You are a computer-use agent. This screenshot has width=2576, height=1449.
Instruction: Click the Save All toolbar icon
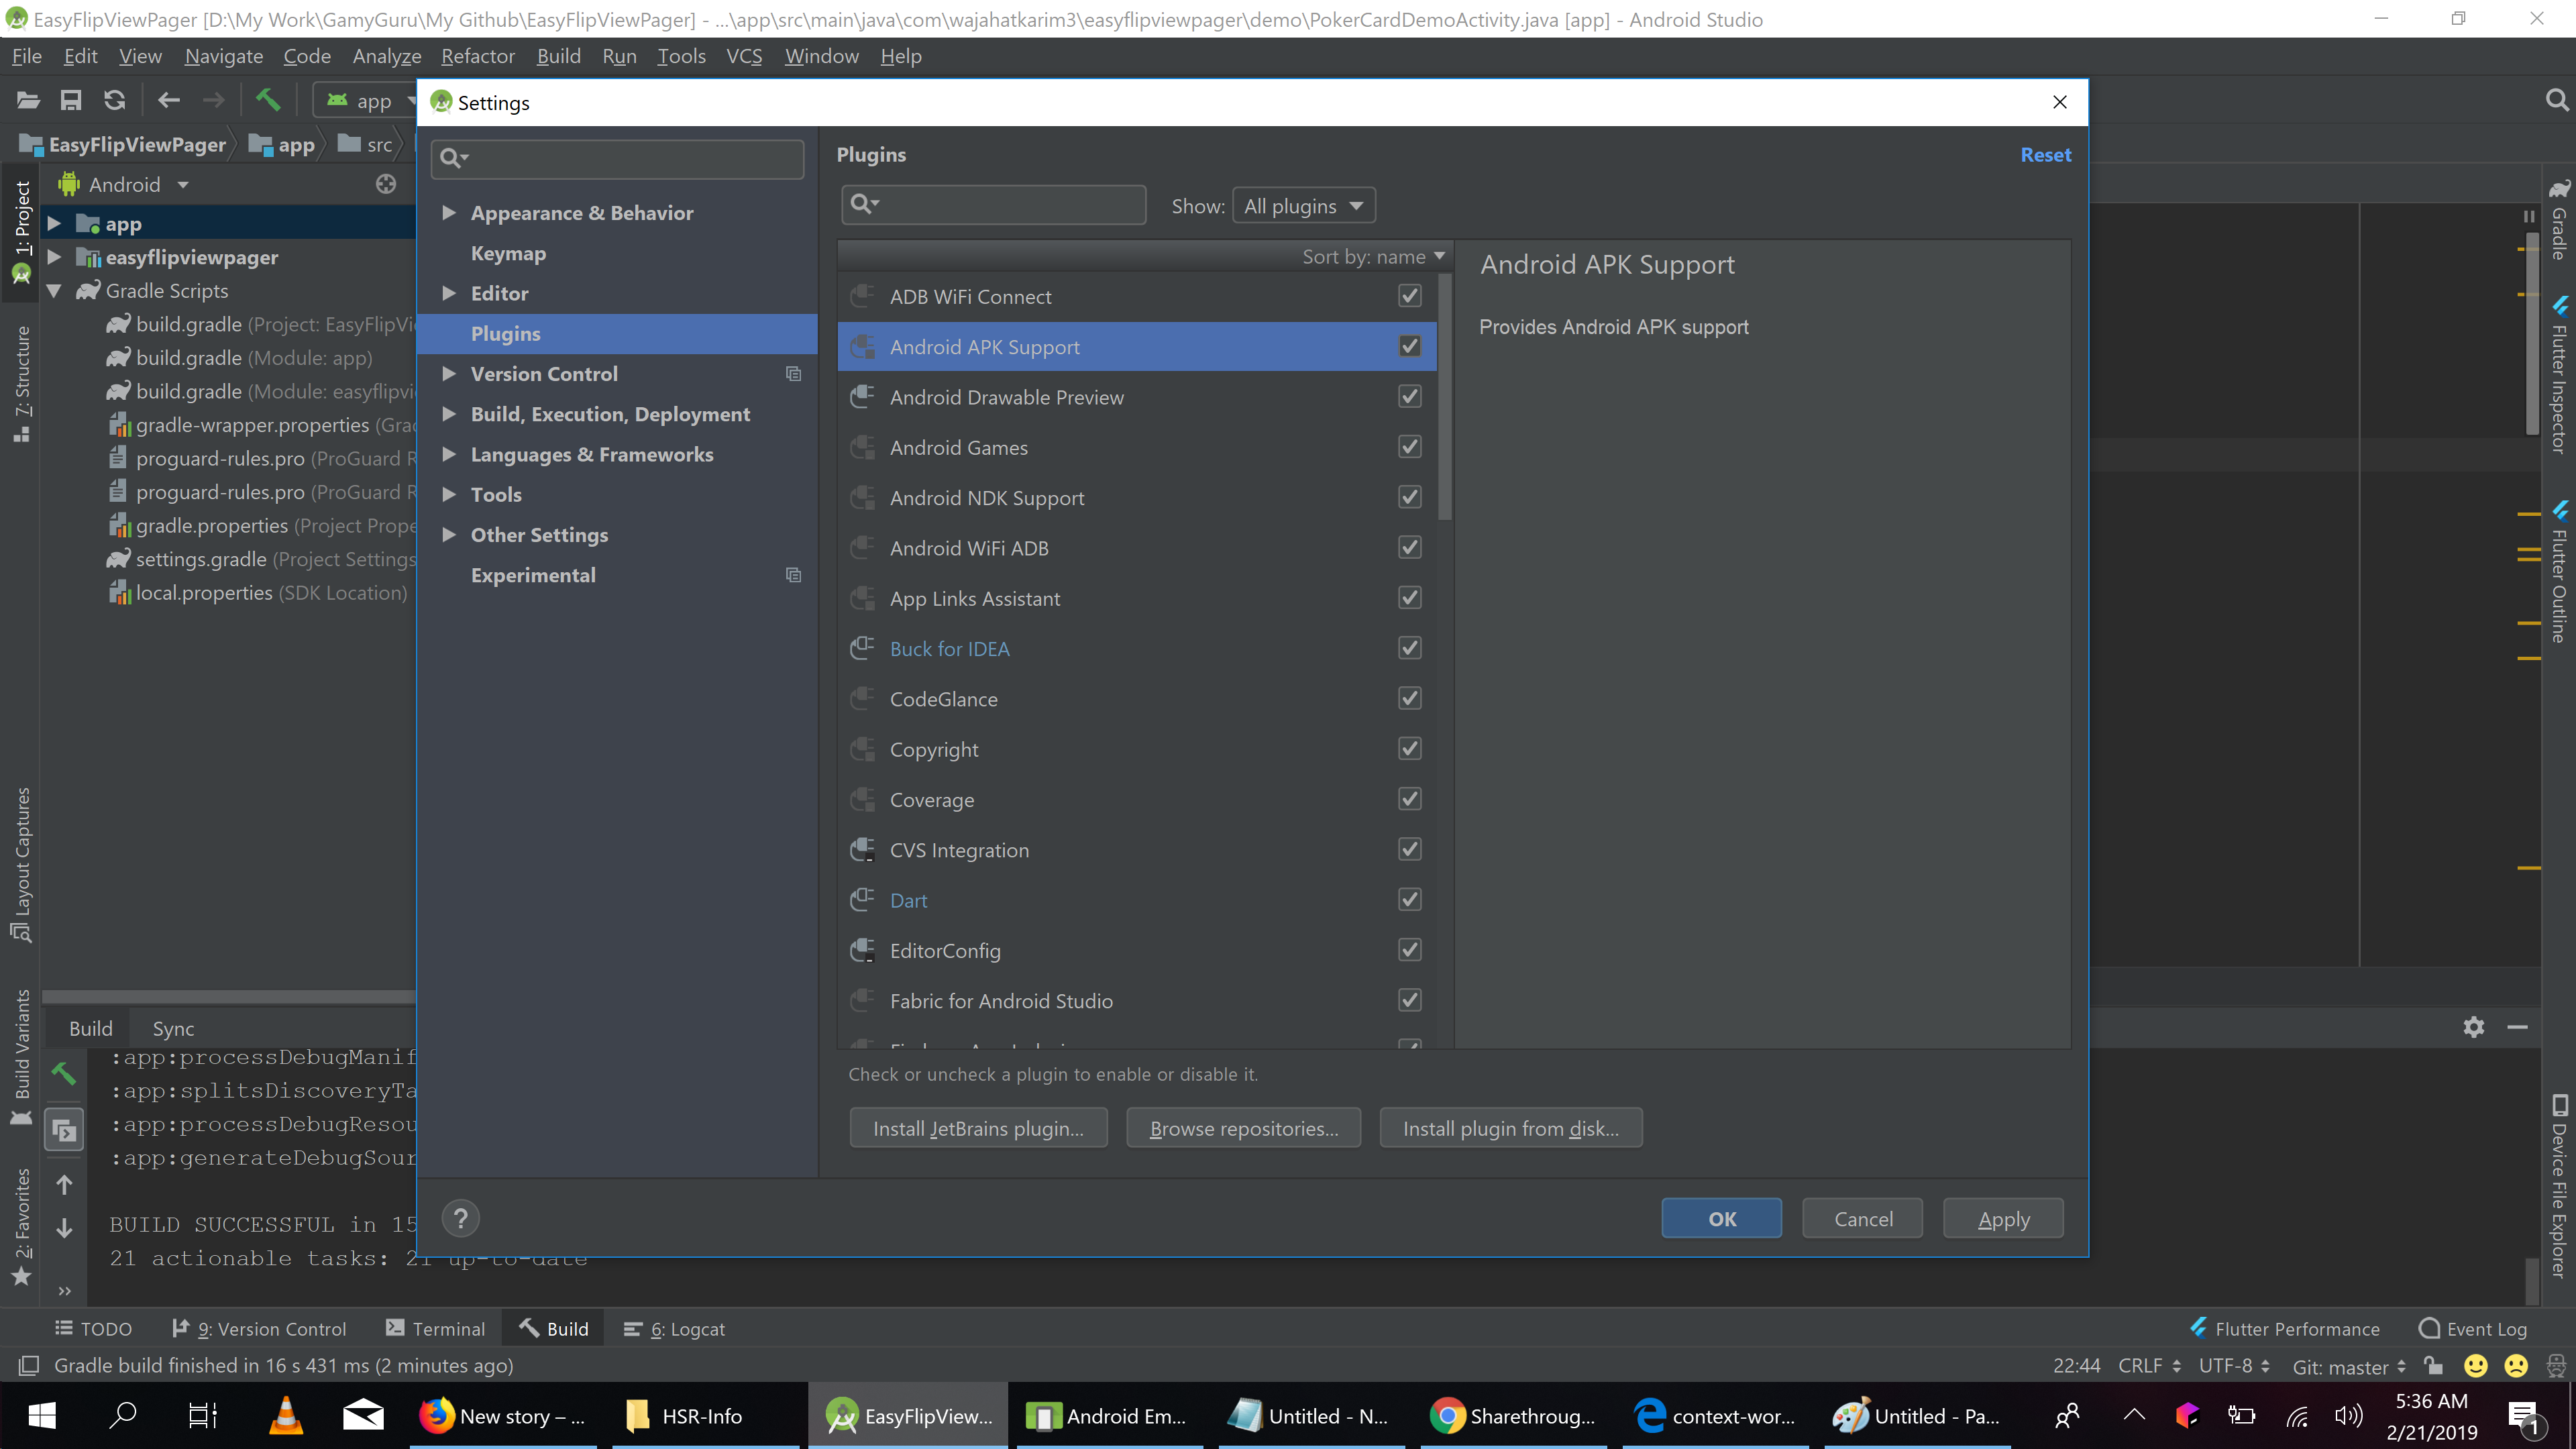point(70,100)
